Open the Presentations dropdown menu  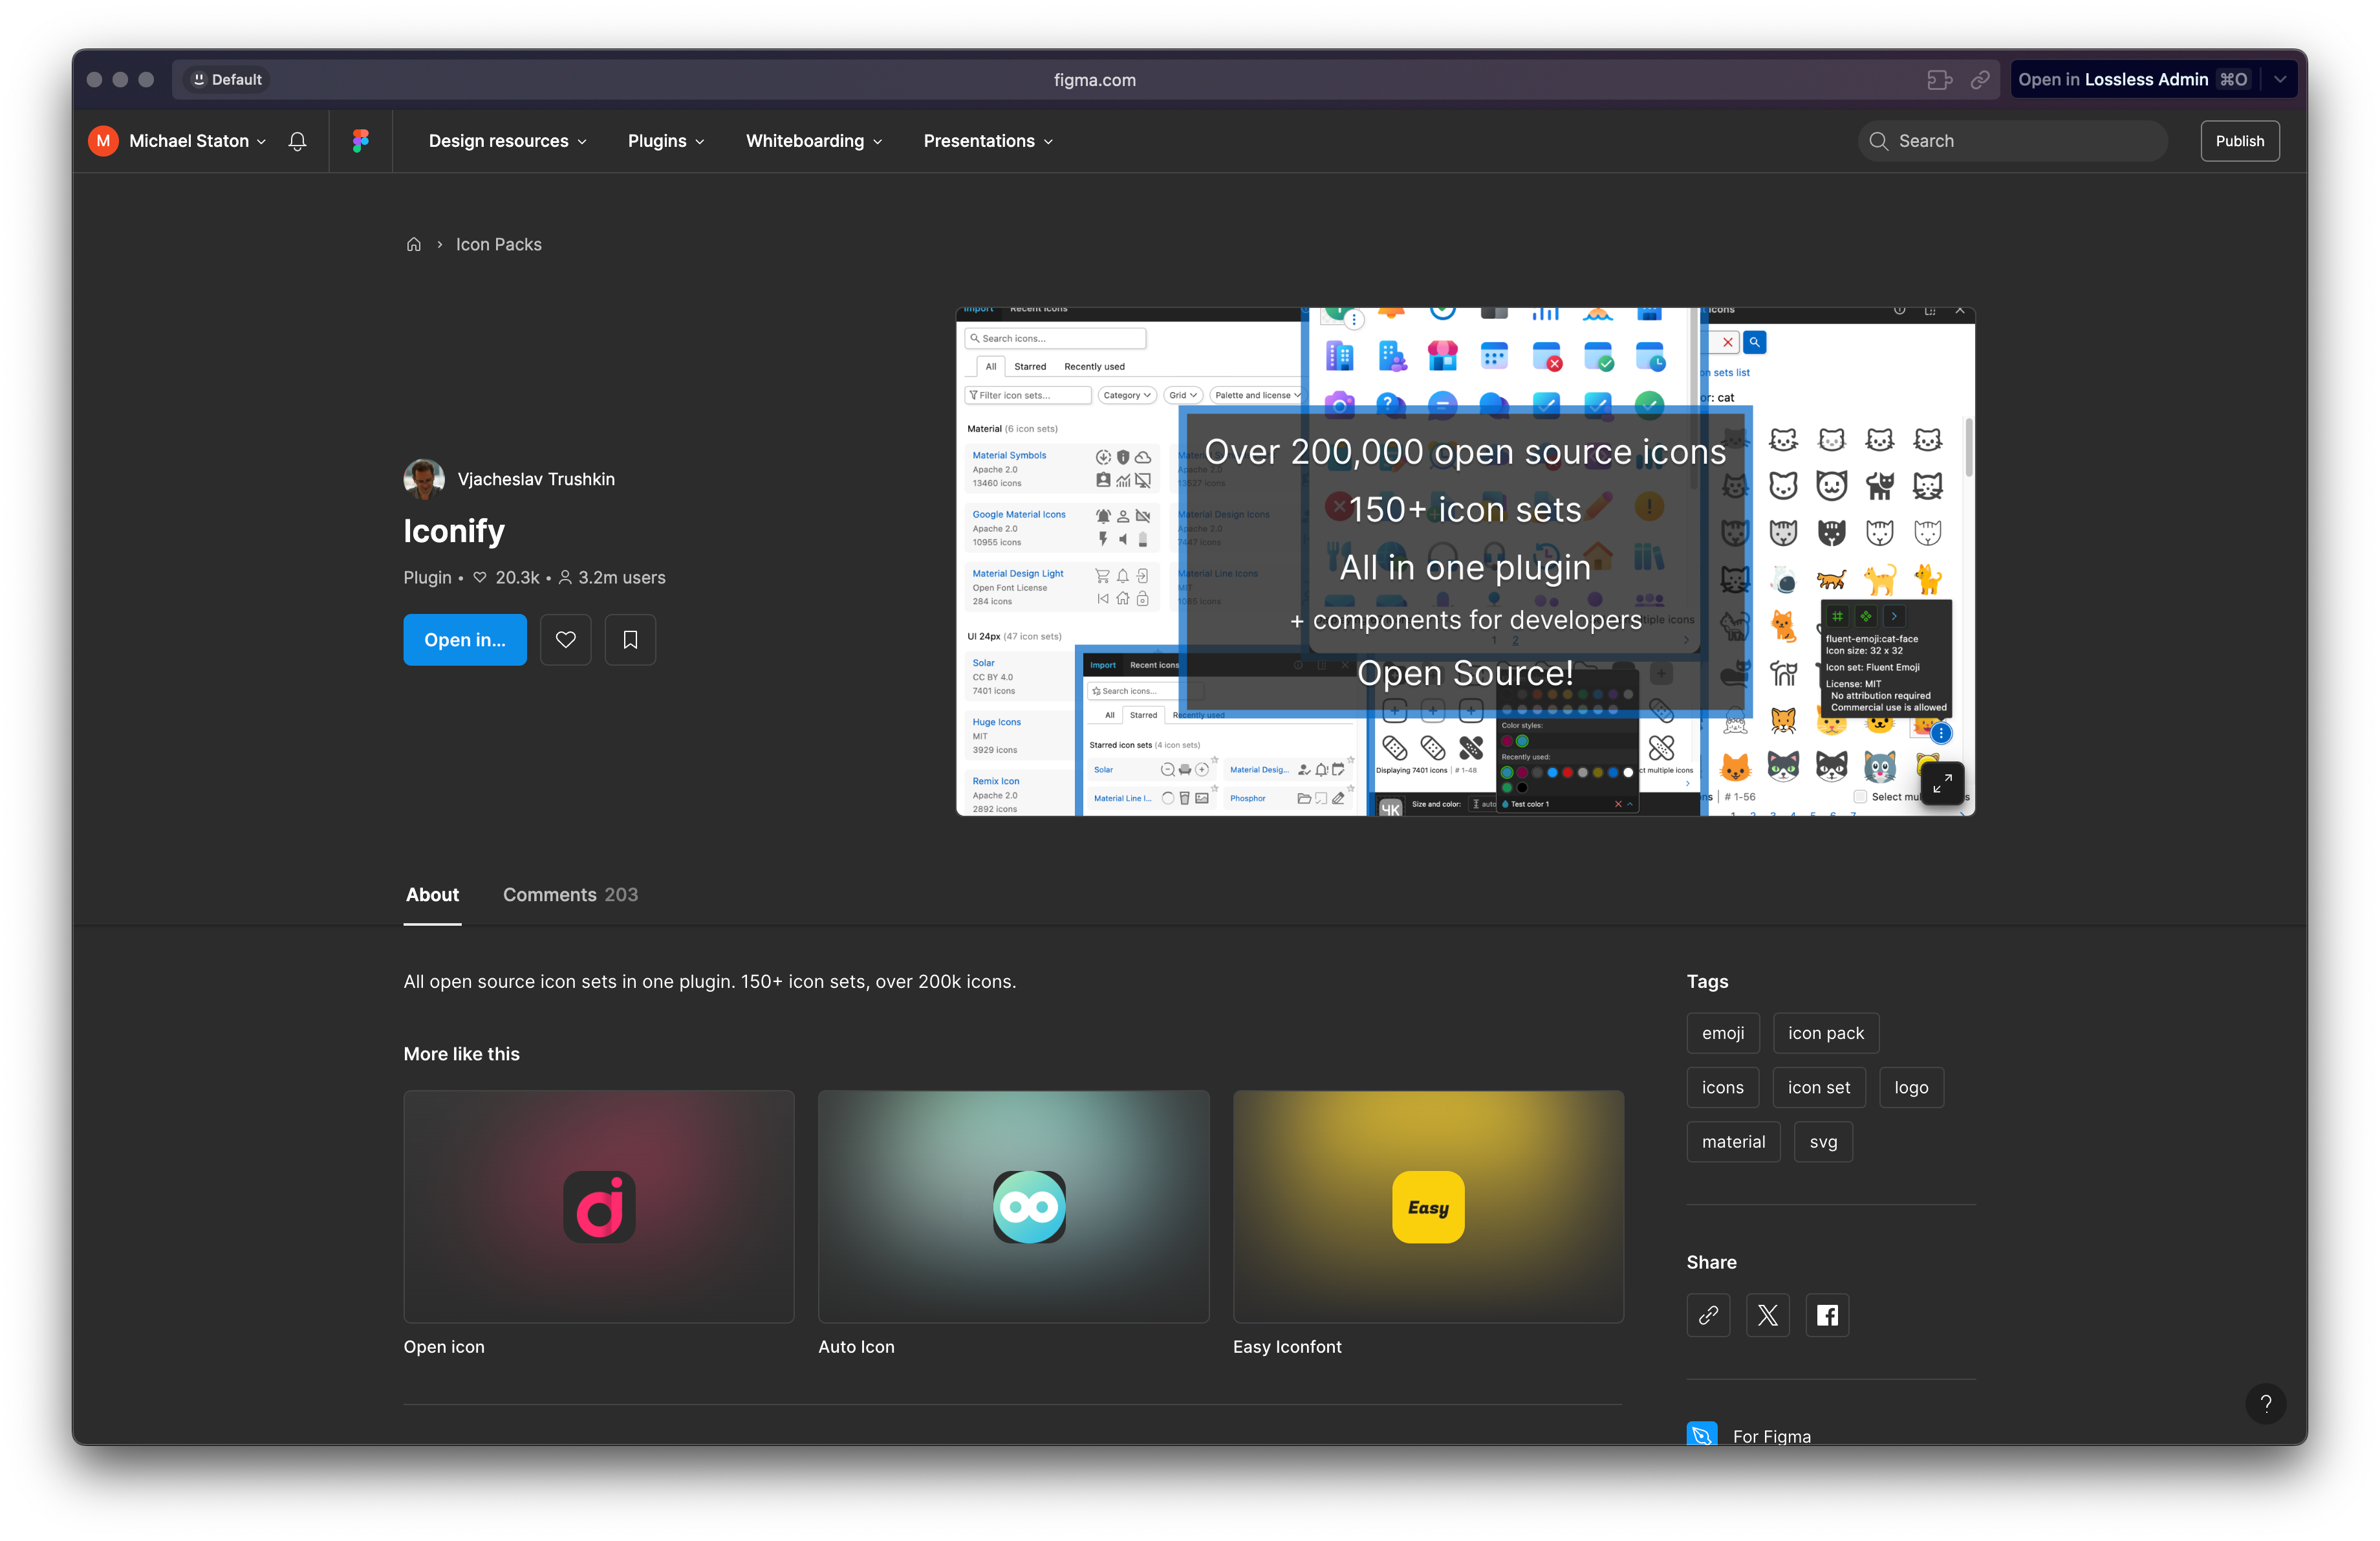click(x=988, y=141)
